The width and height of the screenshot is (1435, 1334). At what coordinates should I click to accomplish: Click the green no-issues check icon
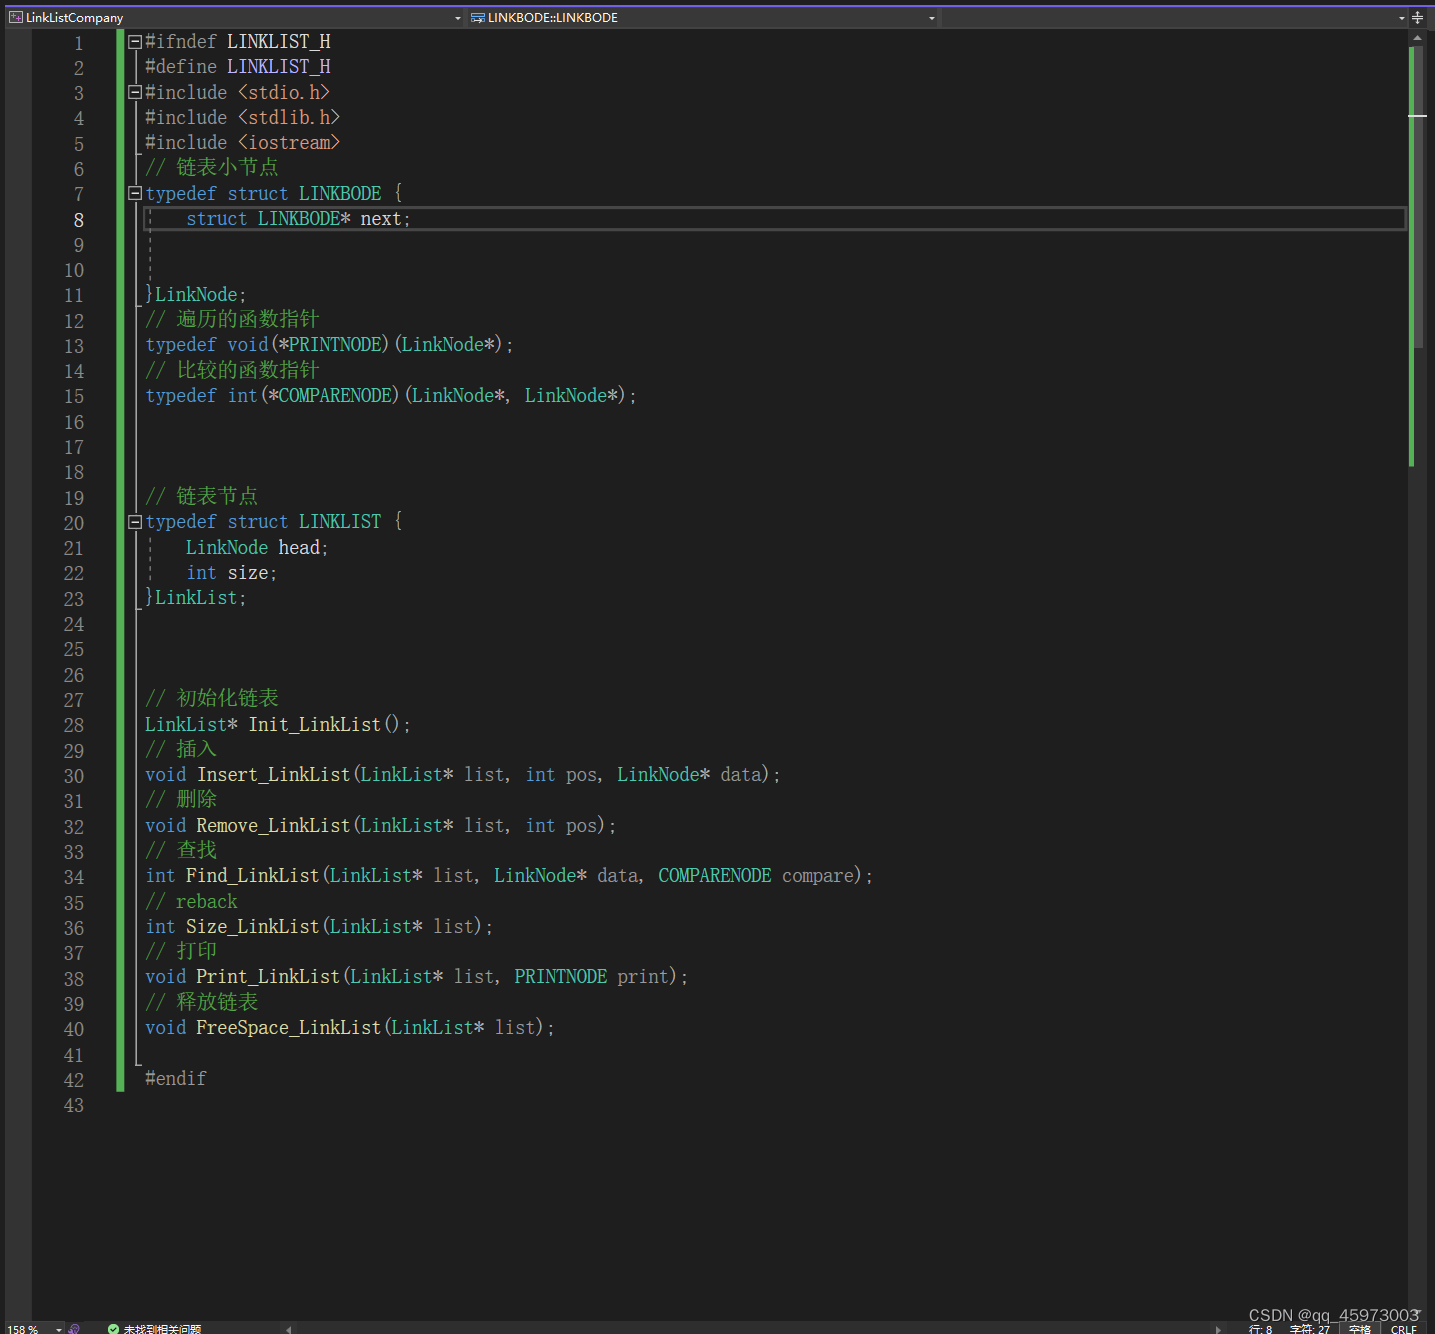113,1328
